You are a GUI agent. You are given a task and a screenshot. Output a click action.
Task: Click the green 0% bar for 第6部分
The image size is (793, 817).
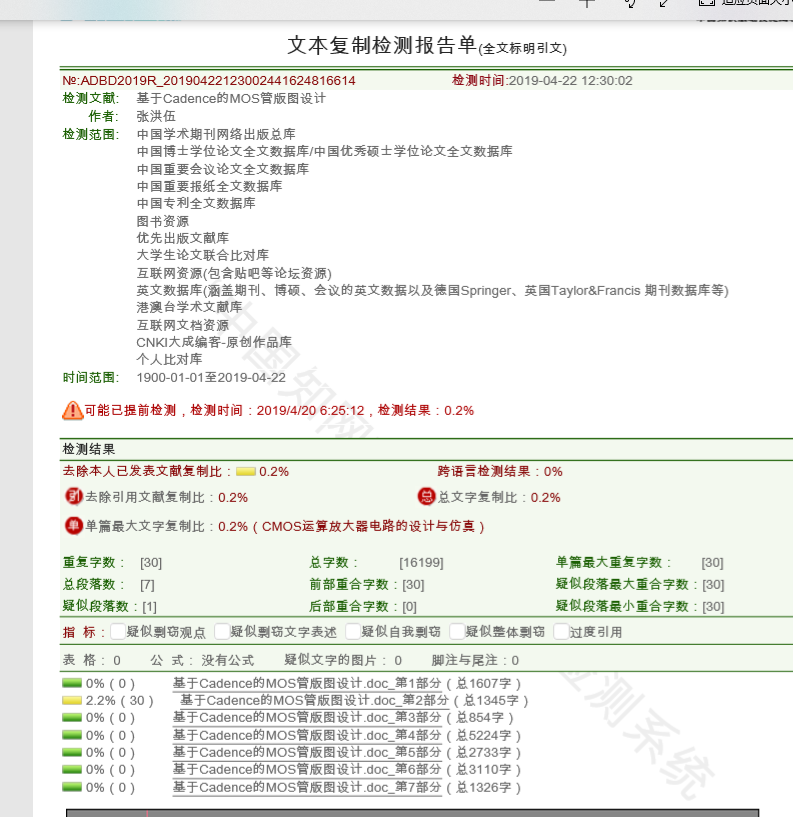point(72,770)
